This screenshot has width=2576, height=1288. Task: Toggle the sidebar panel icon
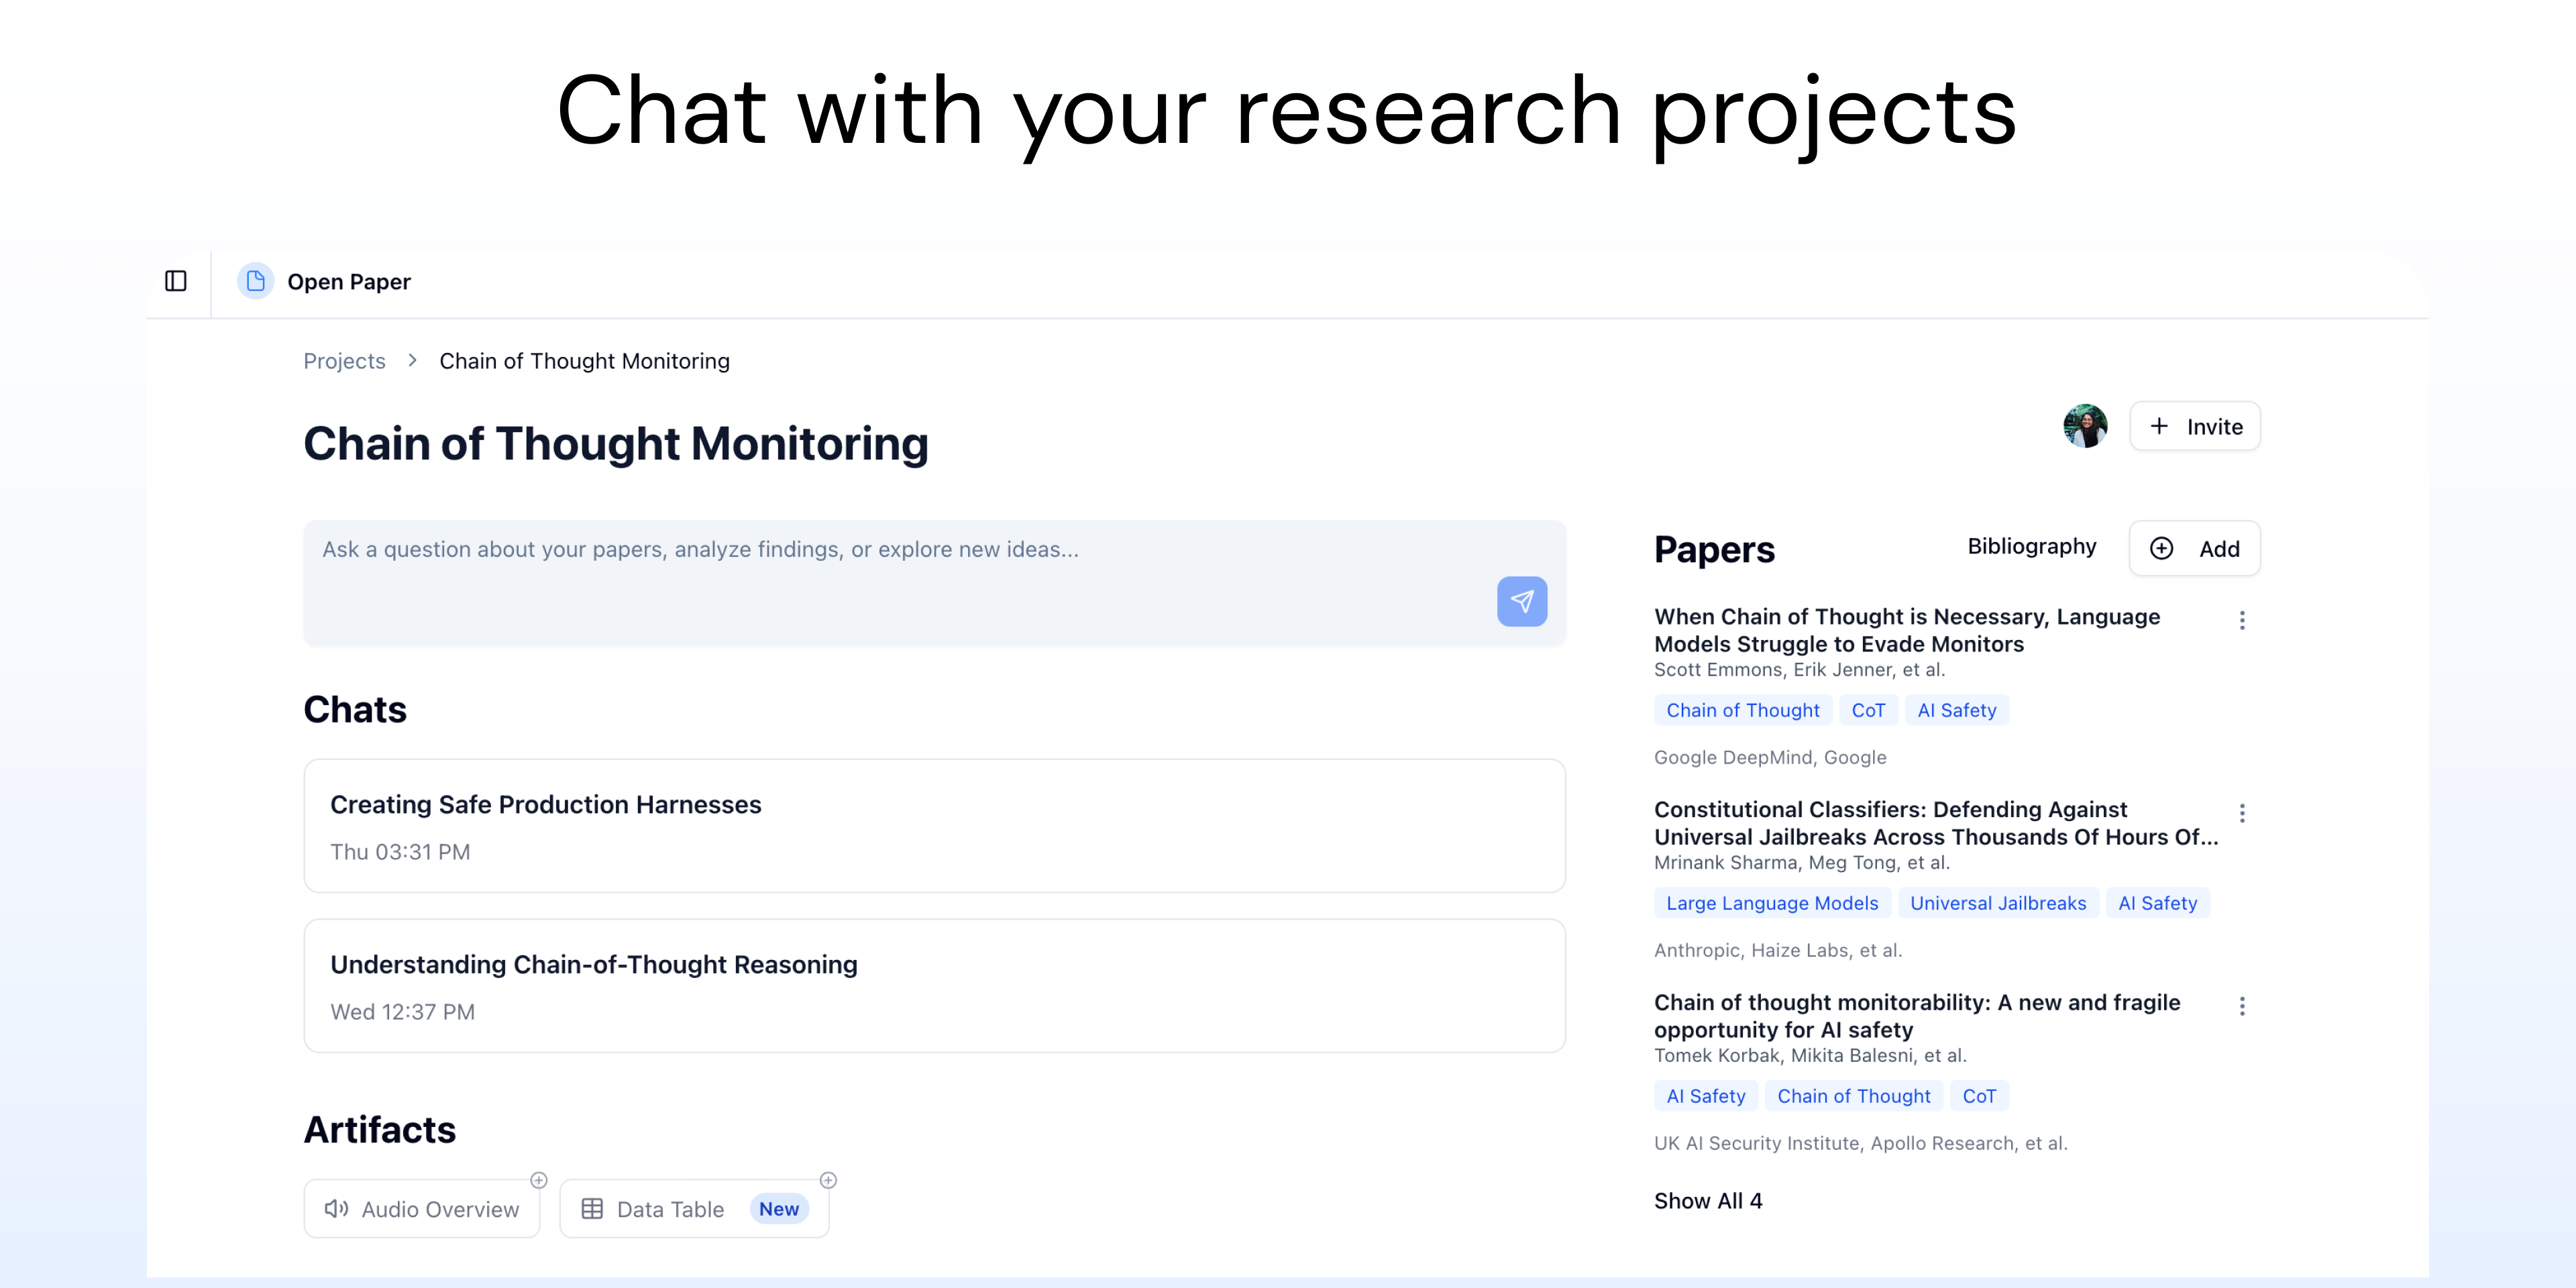176,281
